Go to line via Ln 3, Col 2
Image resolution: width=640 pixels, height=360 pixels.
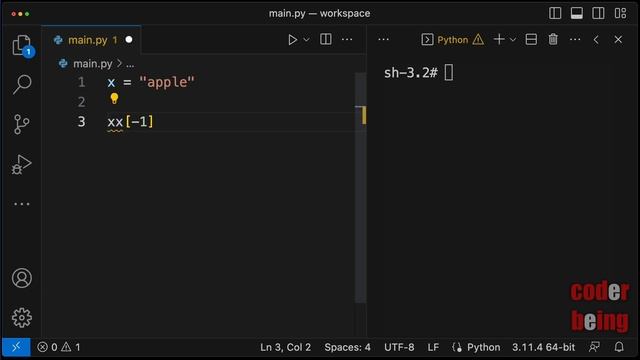[285, 347]
